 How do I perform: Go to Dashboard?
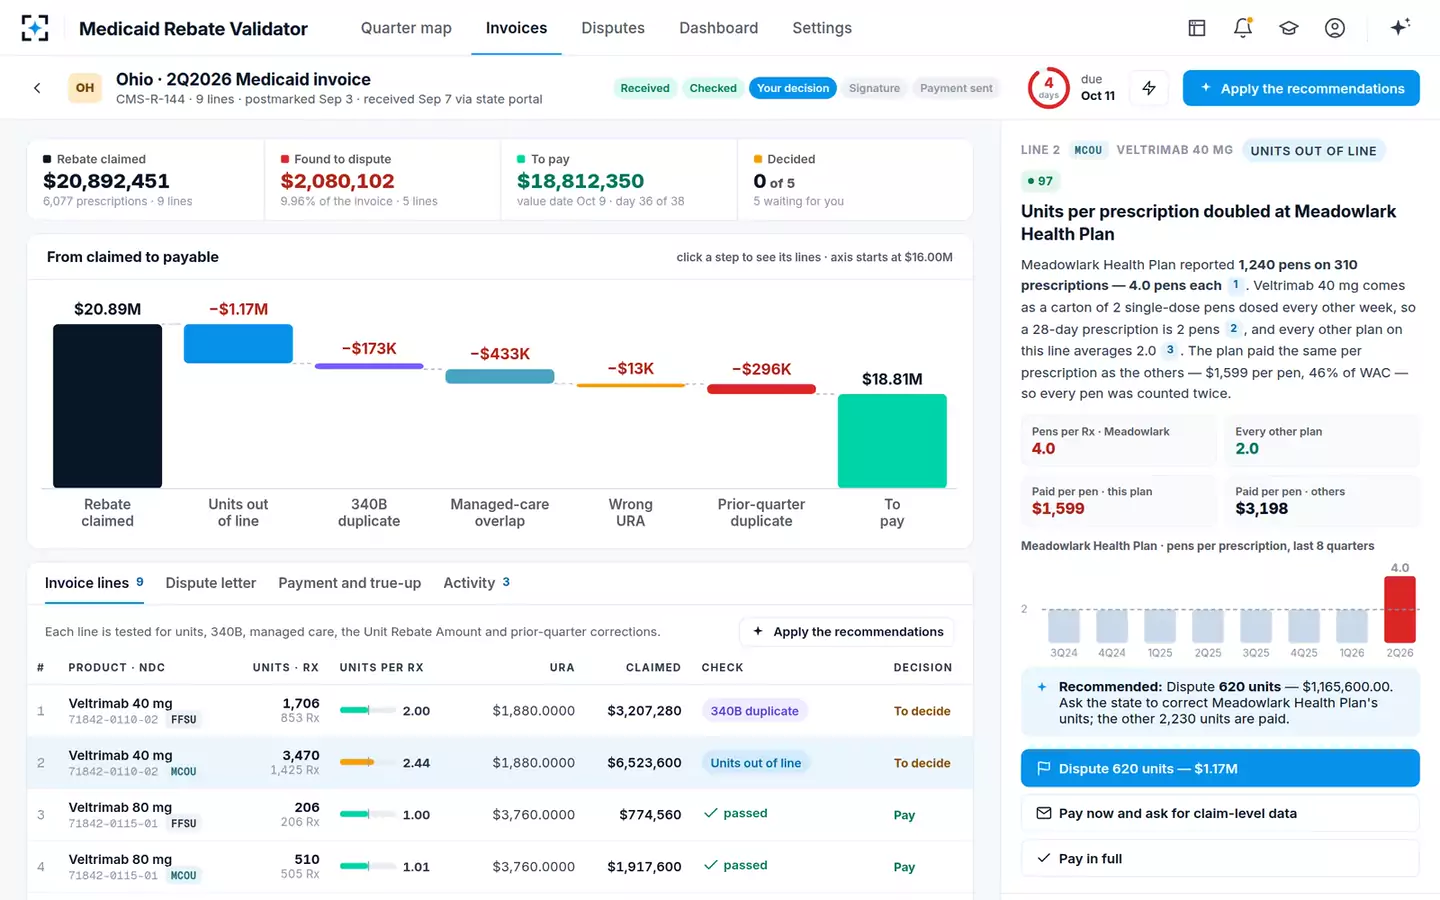pyautogui.click(x=719, y=28)
